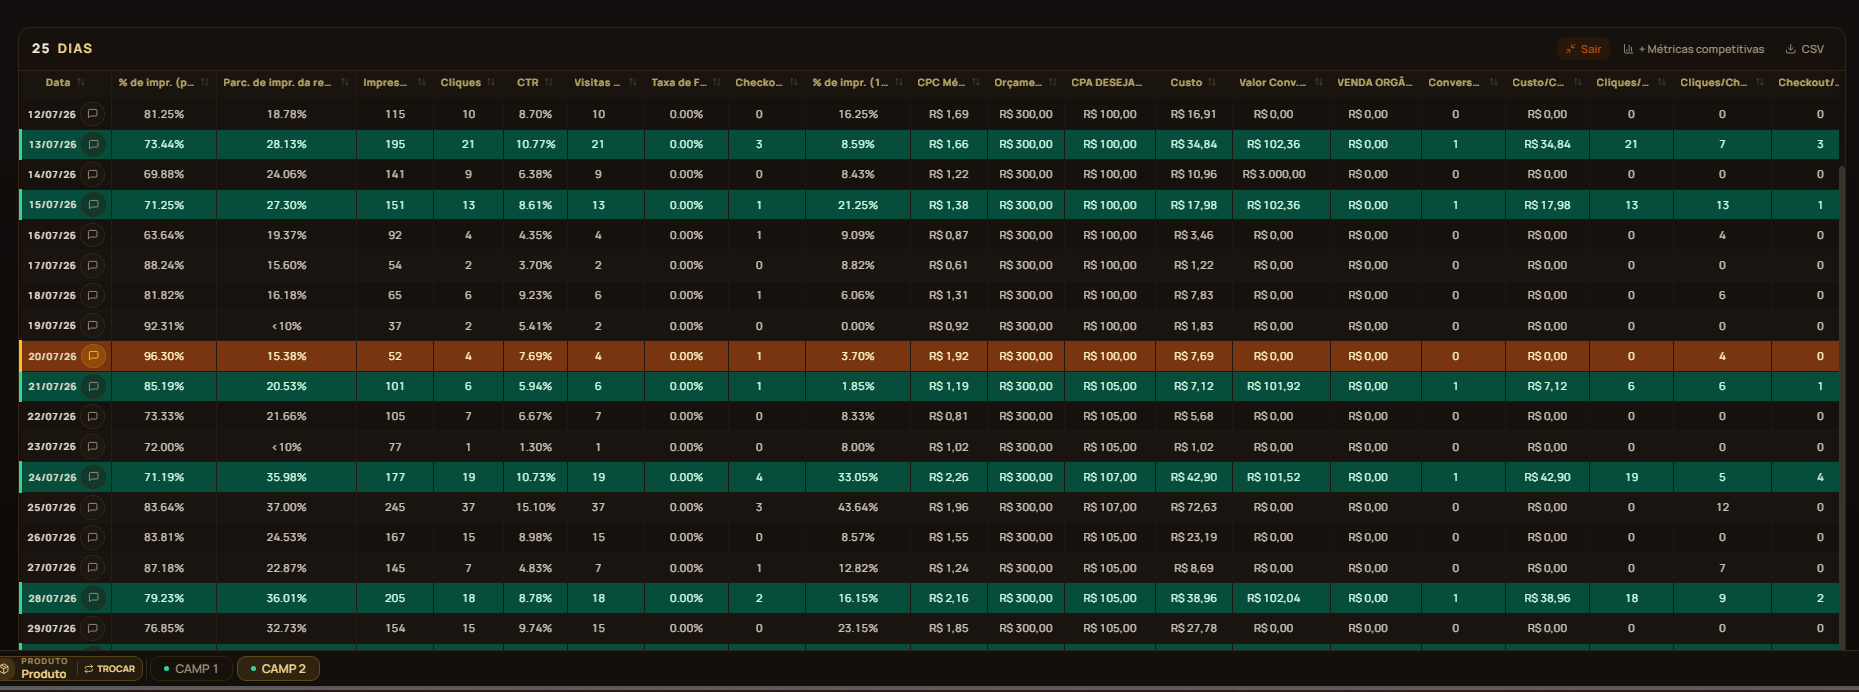The width and height of the screenshot is (1859, 692).
Task: Open + Métricas competitivas
Action: click(x=1693, y=49)
